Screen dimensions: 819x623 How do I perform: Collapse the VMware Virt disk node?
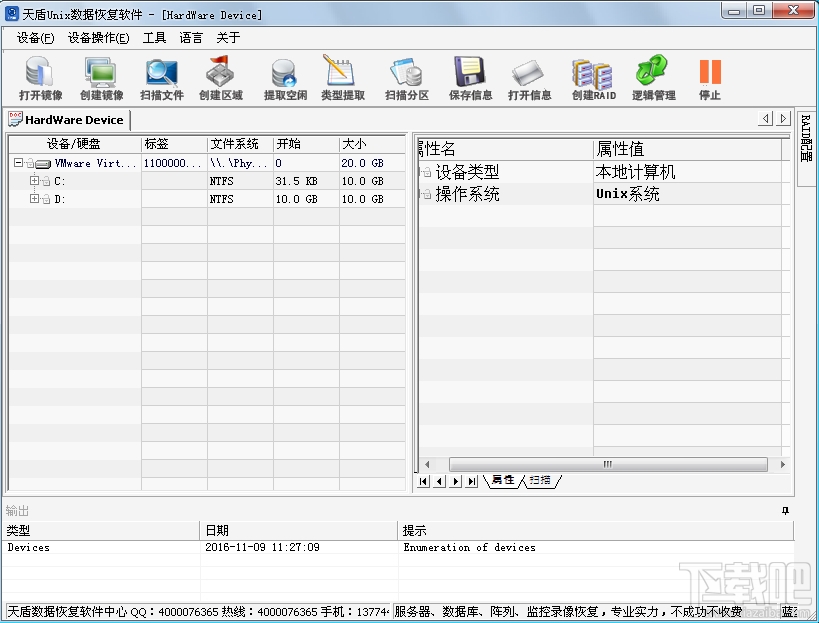[x=18, y=163]
